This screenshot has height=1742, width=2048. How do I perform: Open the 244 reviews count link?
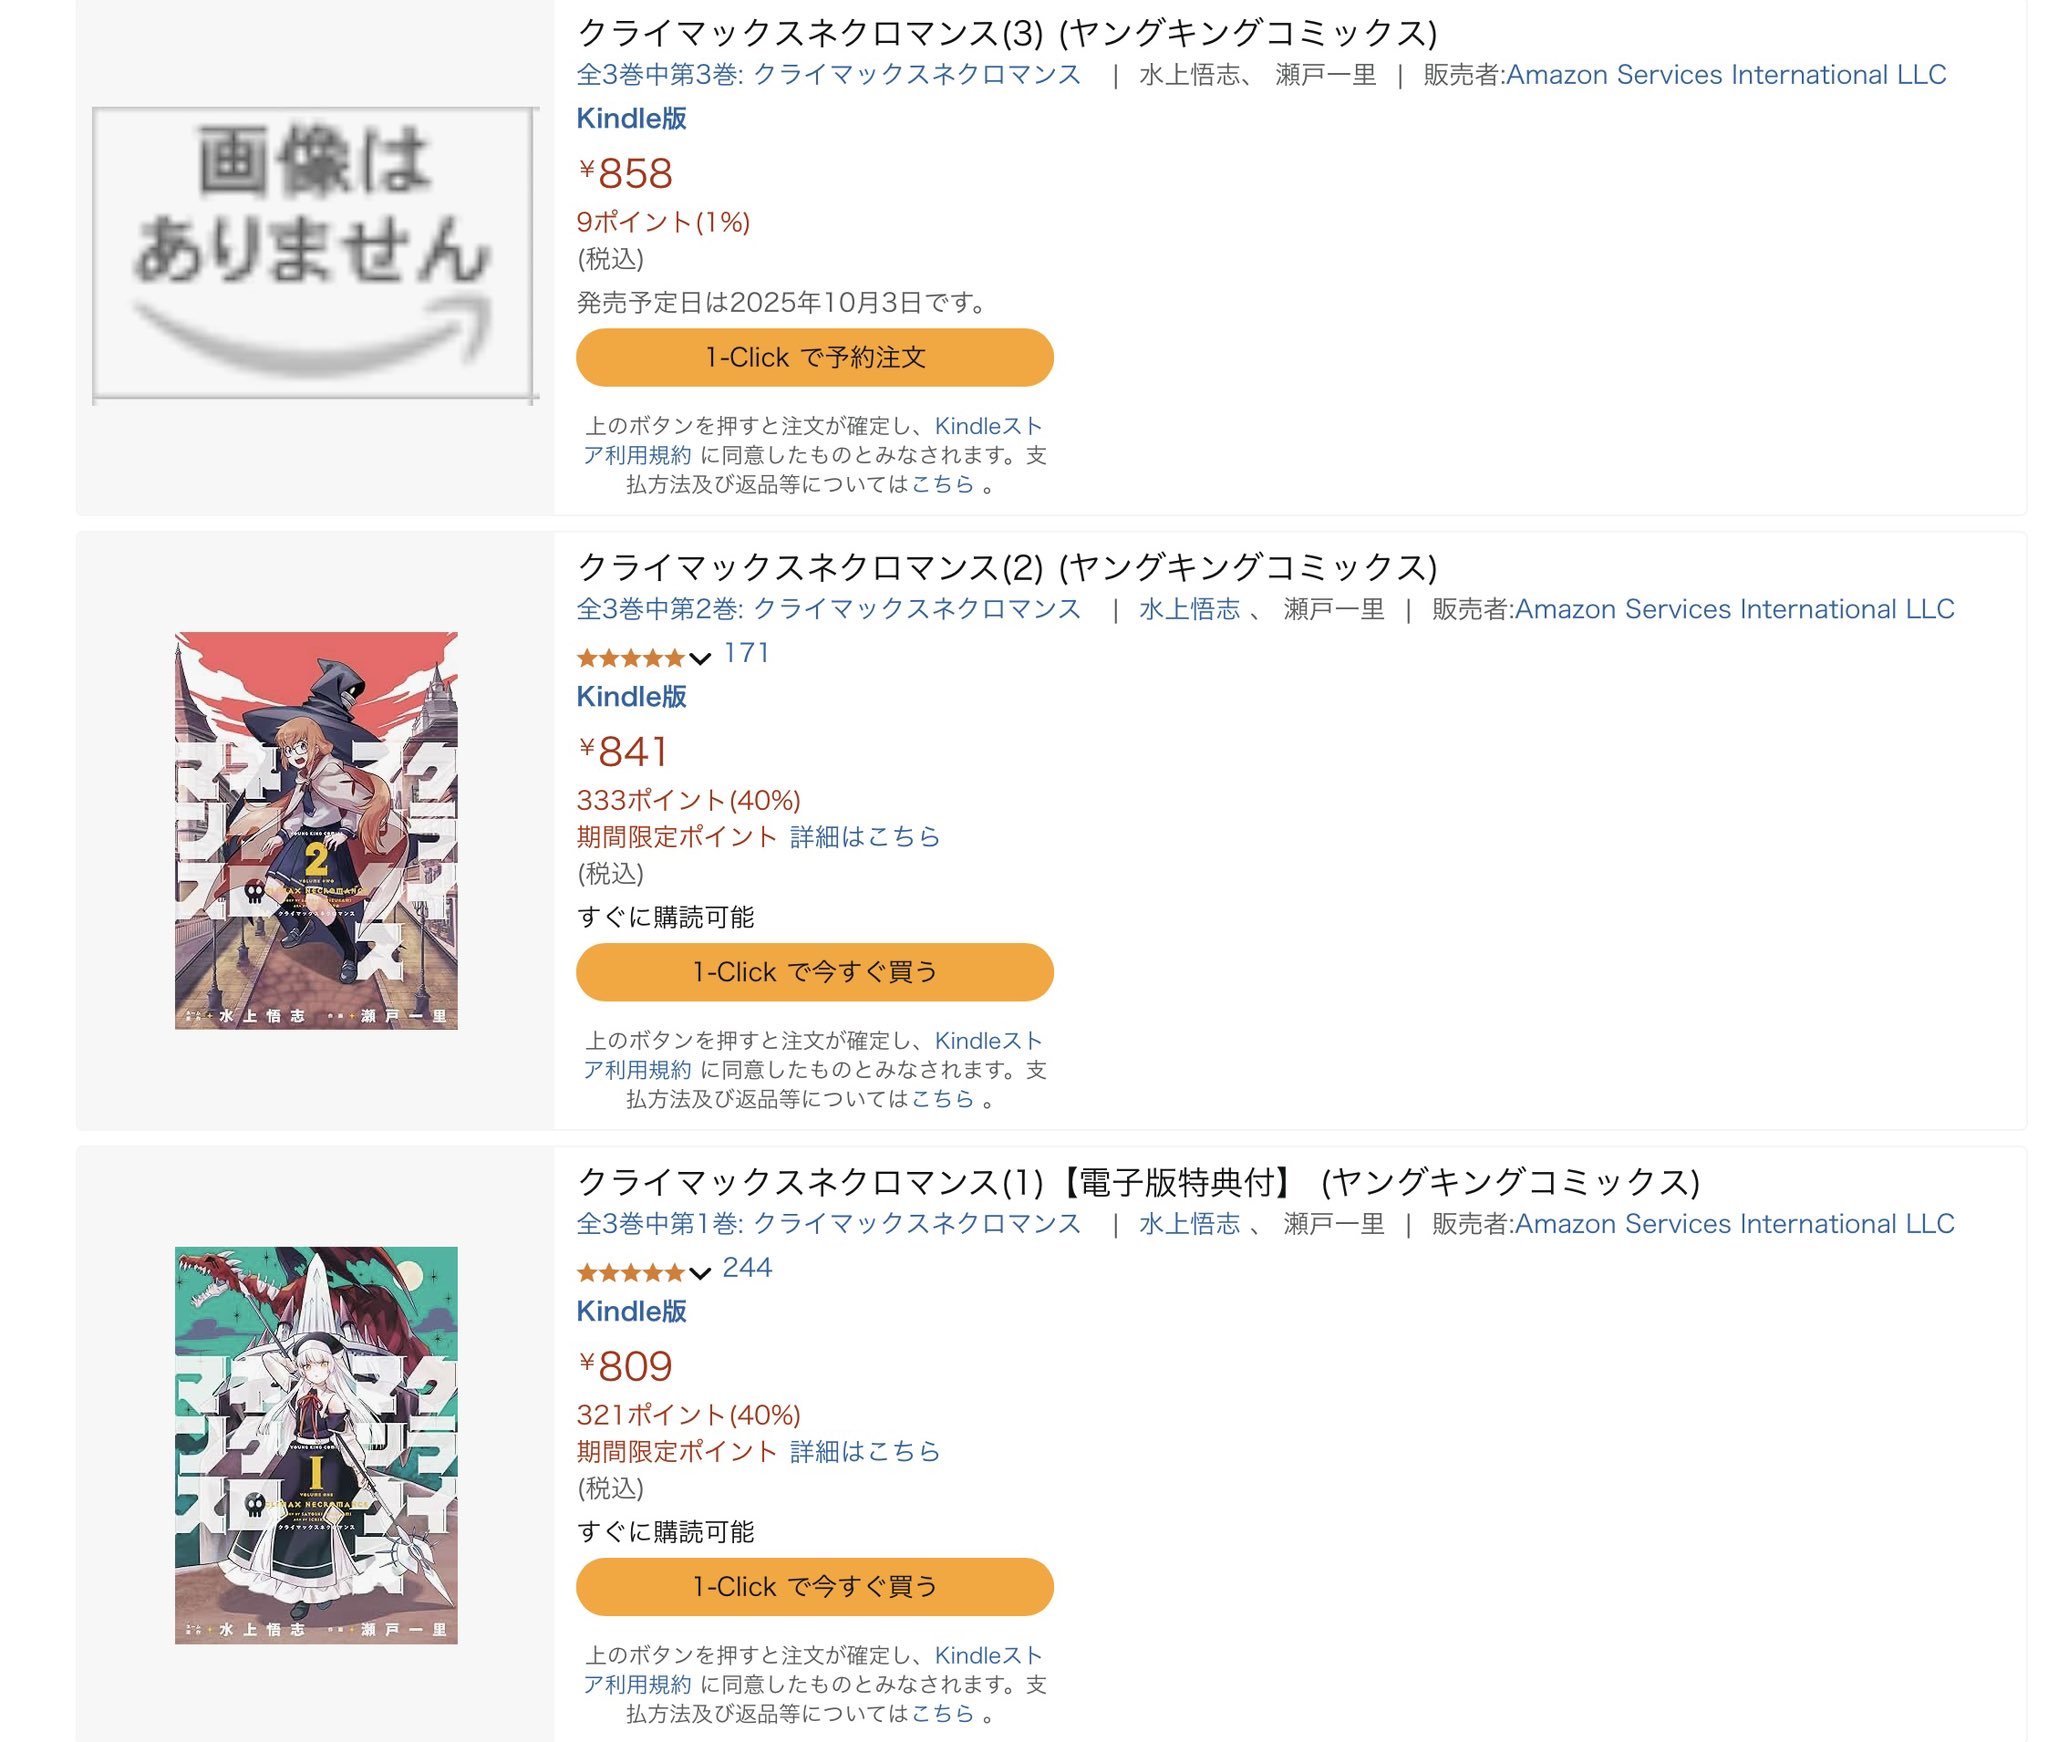(x=747, y=1268)
